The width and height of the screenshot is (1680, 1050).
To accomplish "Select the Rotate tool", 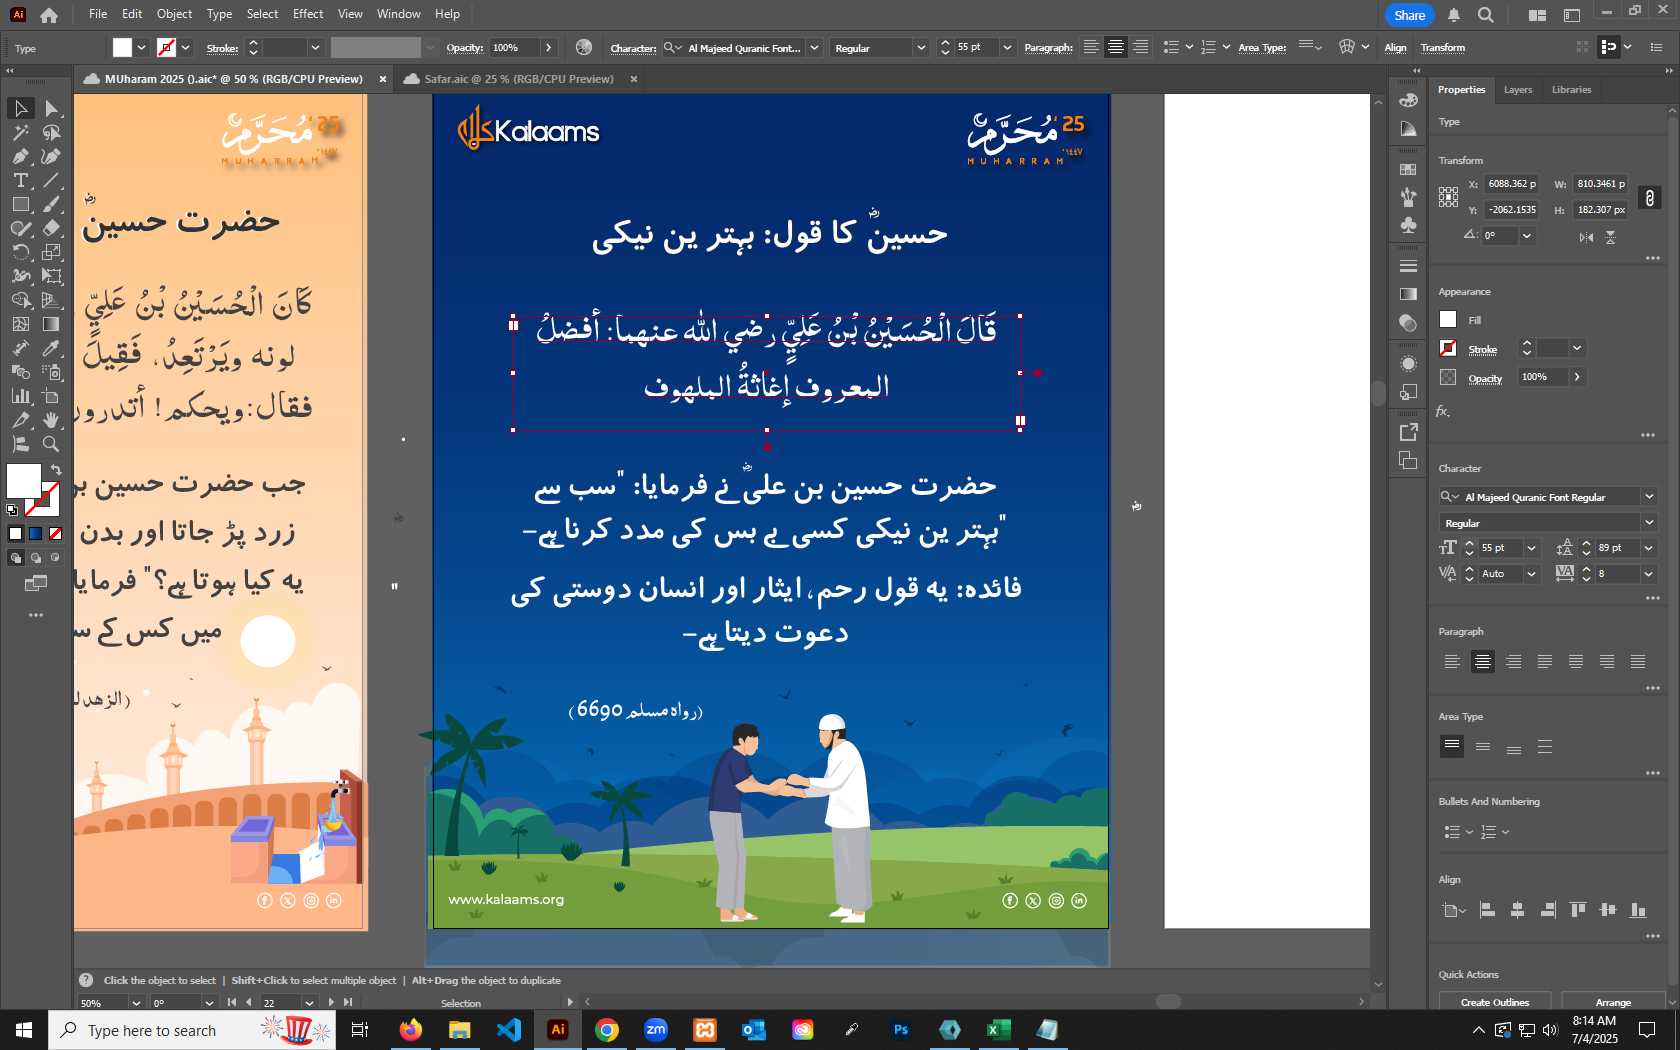I will [x=21, y=252].
